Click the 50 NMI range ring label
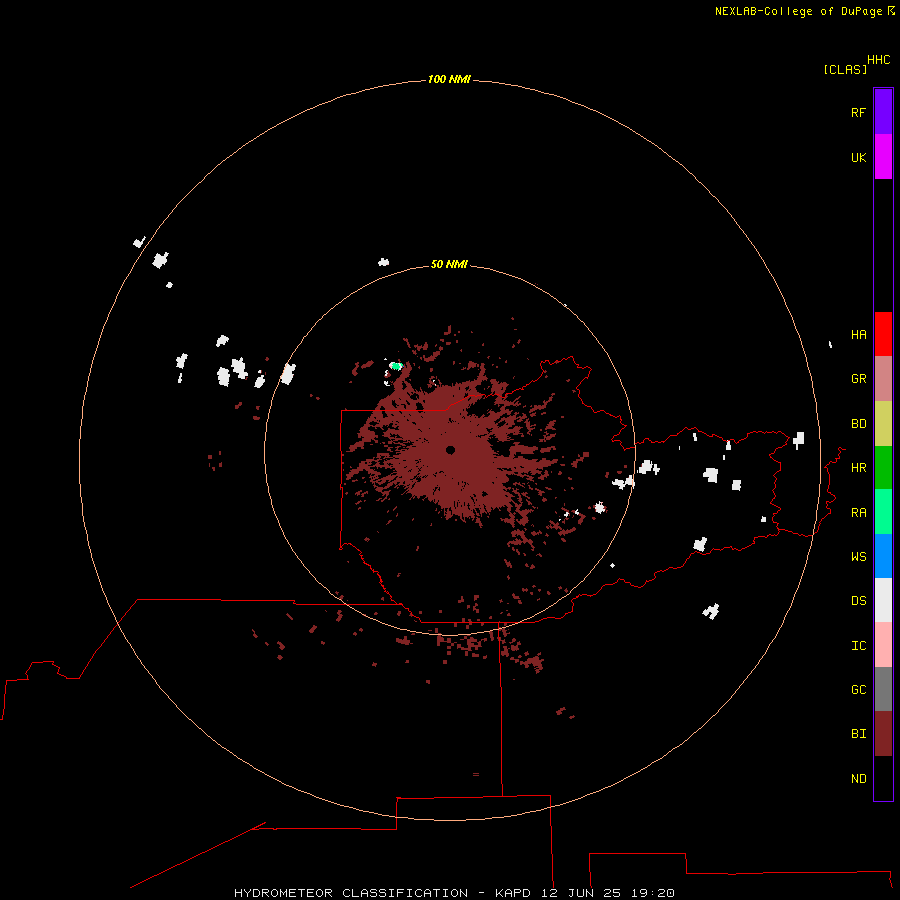The image size is (900, 900). click(449, 264)
